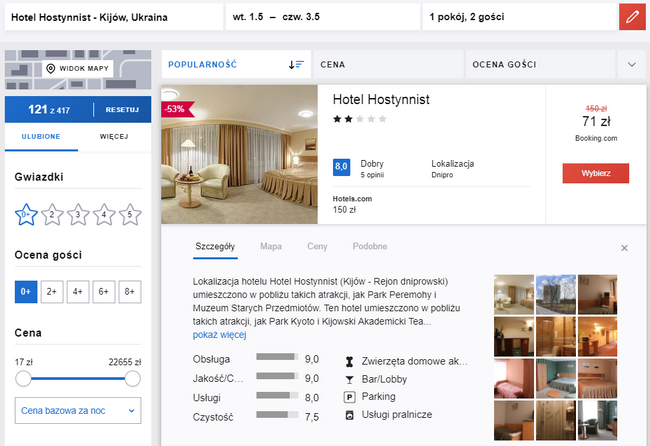Click the pokaż więcej link
650x446 pixels.
[x=219, y=335]
